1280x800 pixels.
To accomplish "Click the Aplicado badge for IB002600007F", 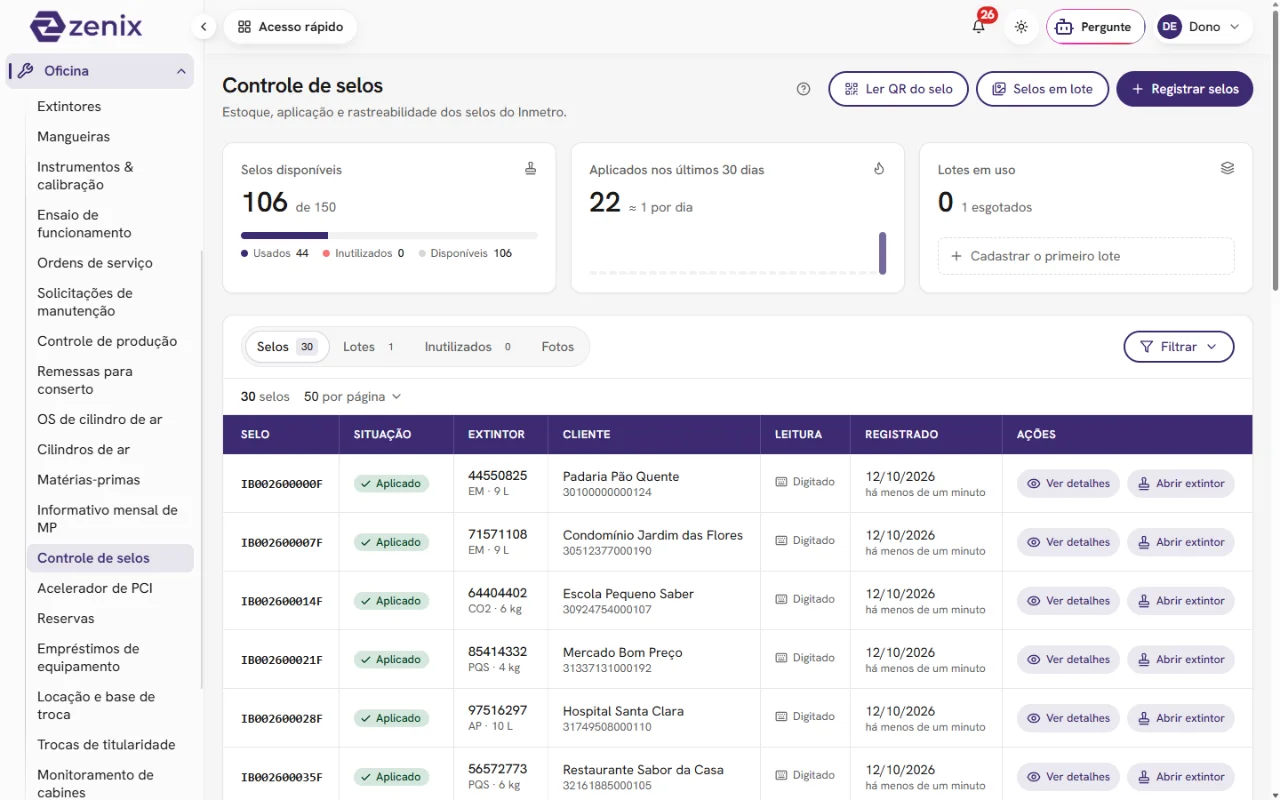I will 391,542.
